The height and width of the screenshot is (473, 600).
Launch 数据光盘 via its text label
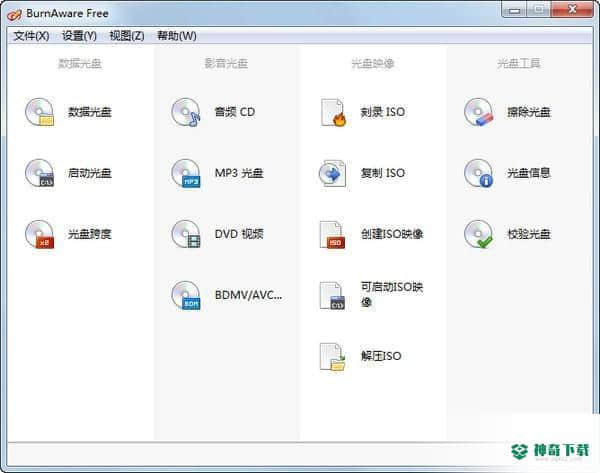(x=90, y=112)
